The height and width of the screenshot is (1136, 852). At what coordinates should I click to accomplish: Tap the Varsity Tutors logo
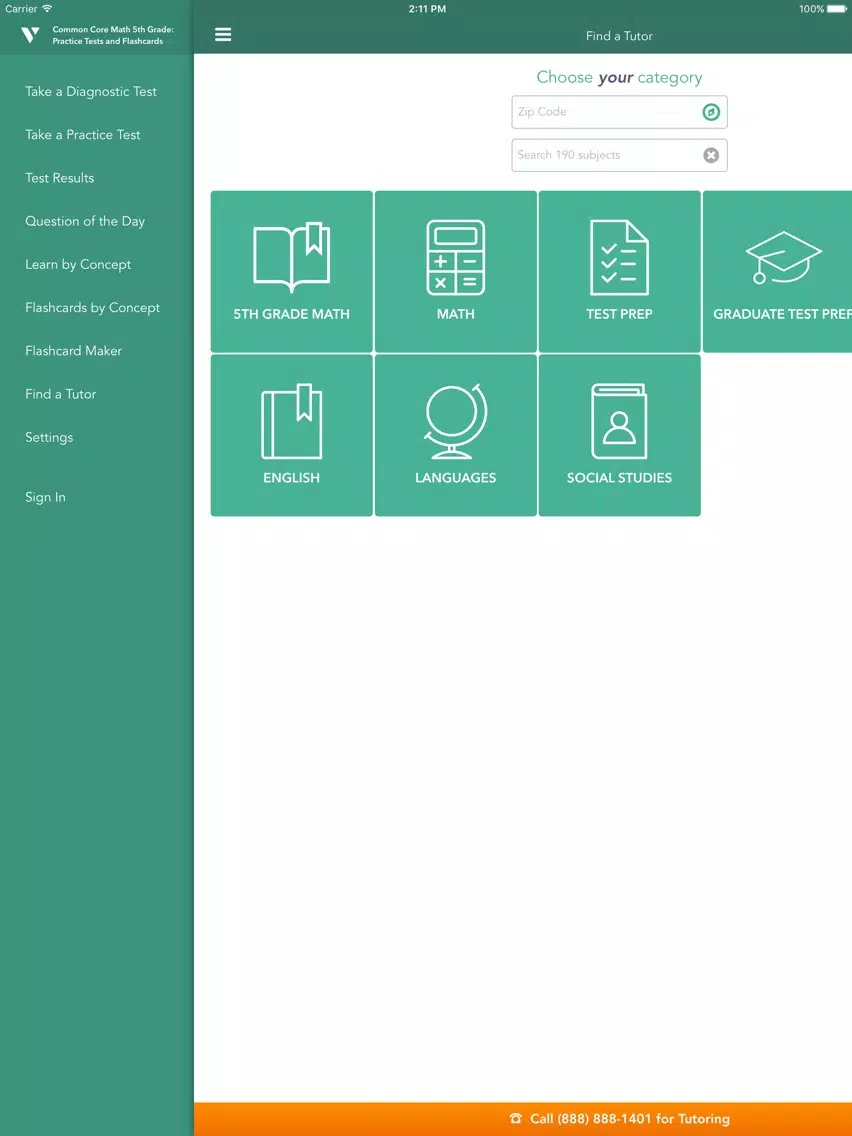point(30,35)
